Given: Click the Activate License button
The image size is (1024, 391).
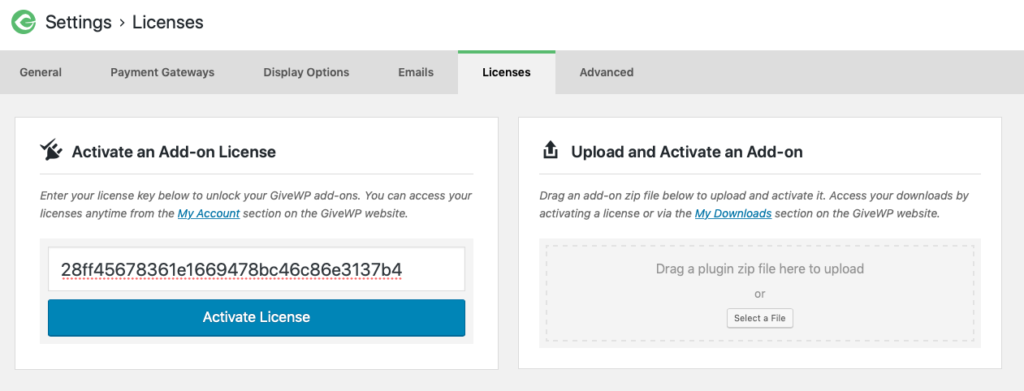Looking at the screenshot, I should coord(257,318).
